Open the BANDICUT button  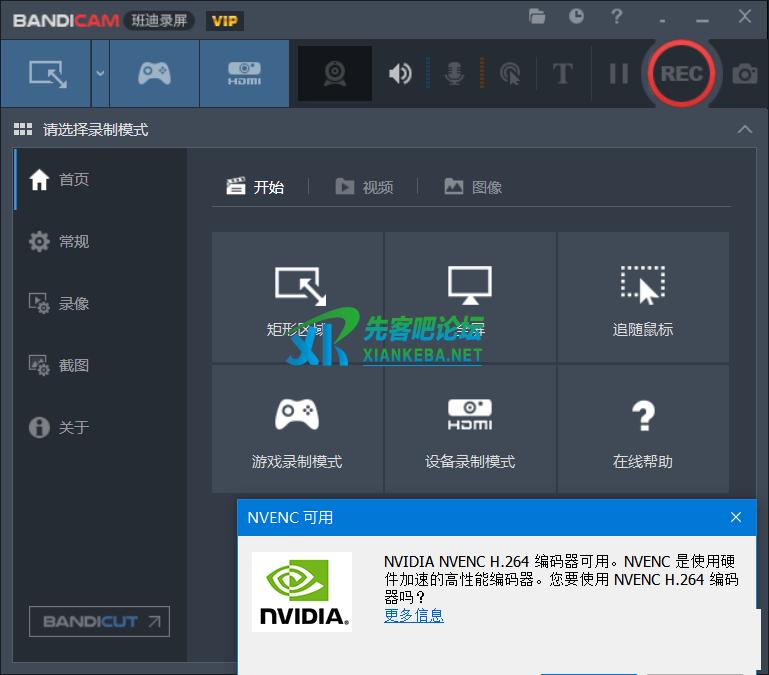tap(99, 621)
